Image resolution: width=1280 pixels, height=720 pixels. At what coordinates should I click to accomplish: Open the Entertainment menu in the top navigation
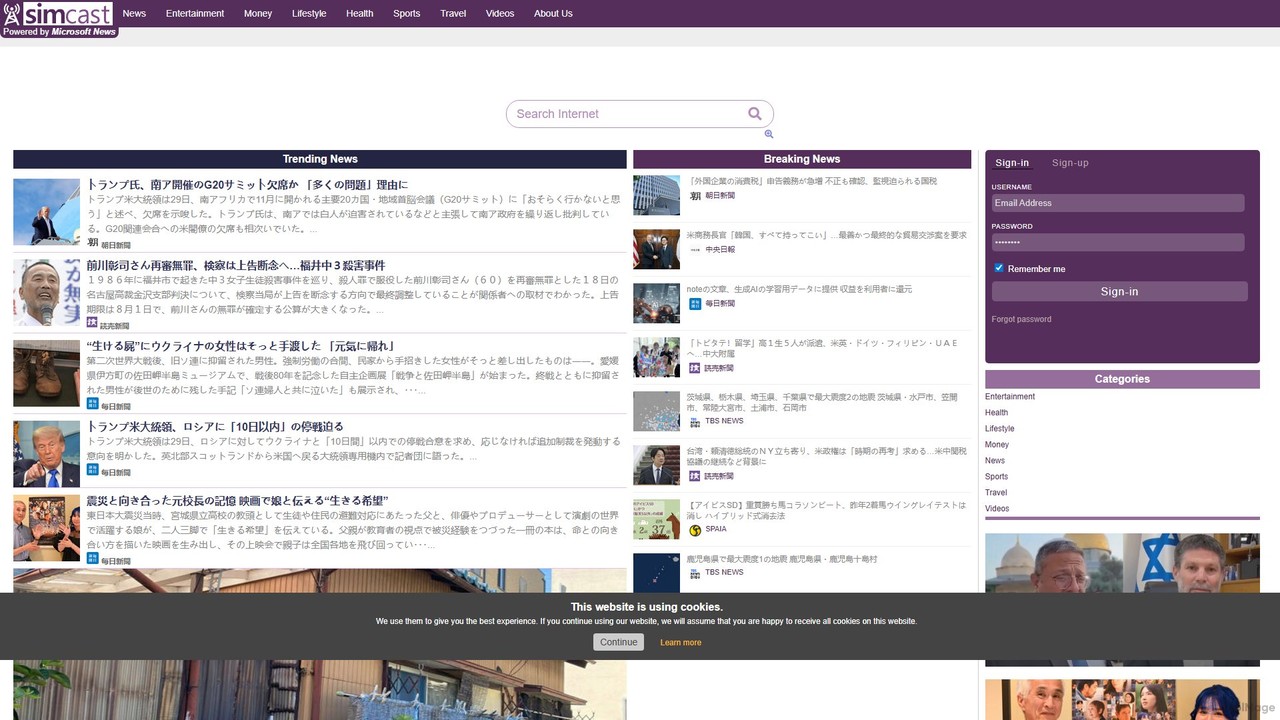[195, 14]
